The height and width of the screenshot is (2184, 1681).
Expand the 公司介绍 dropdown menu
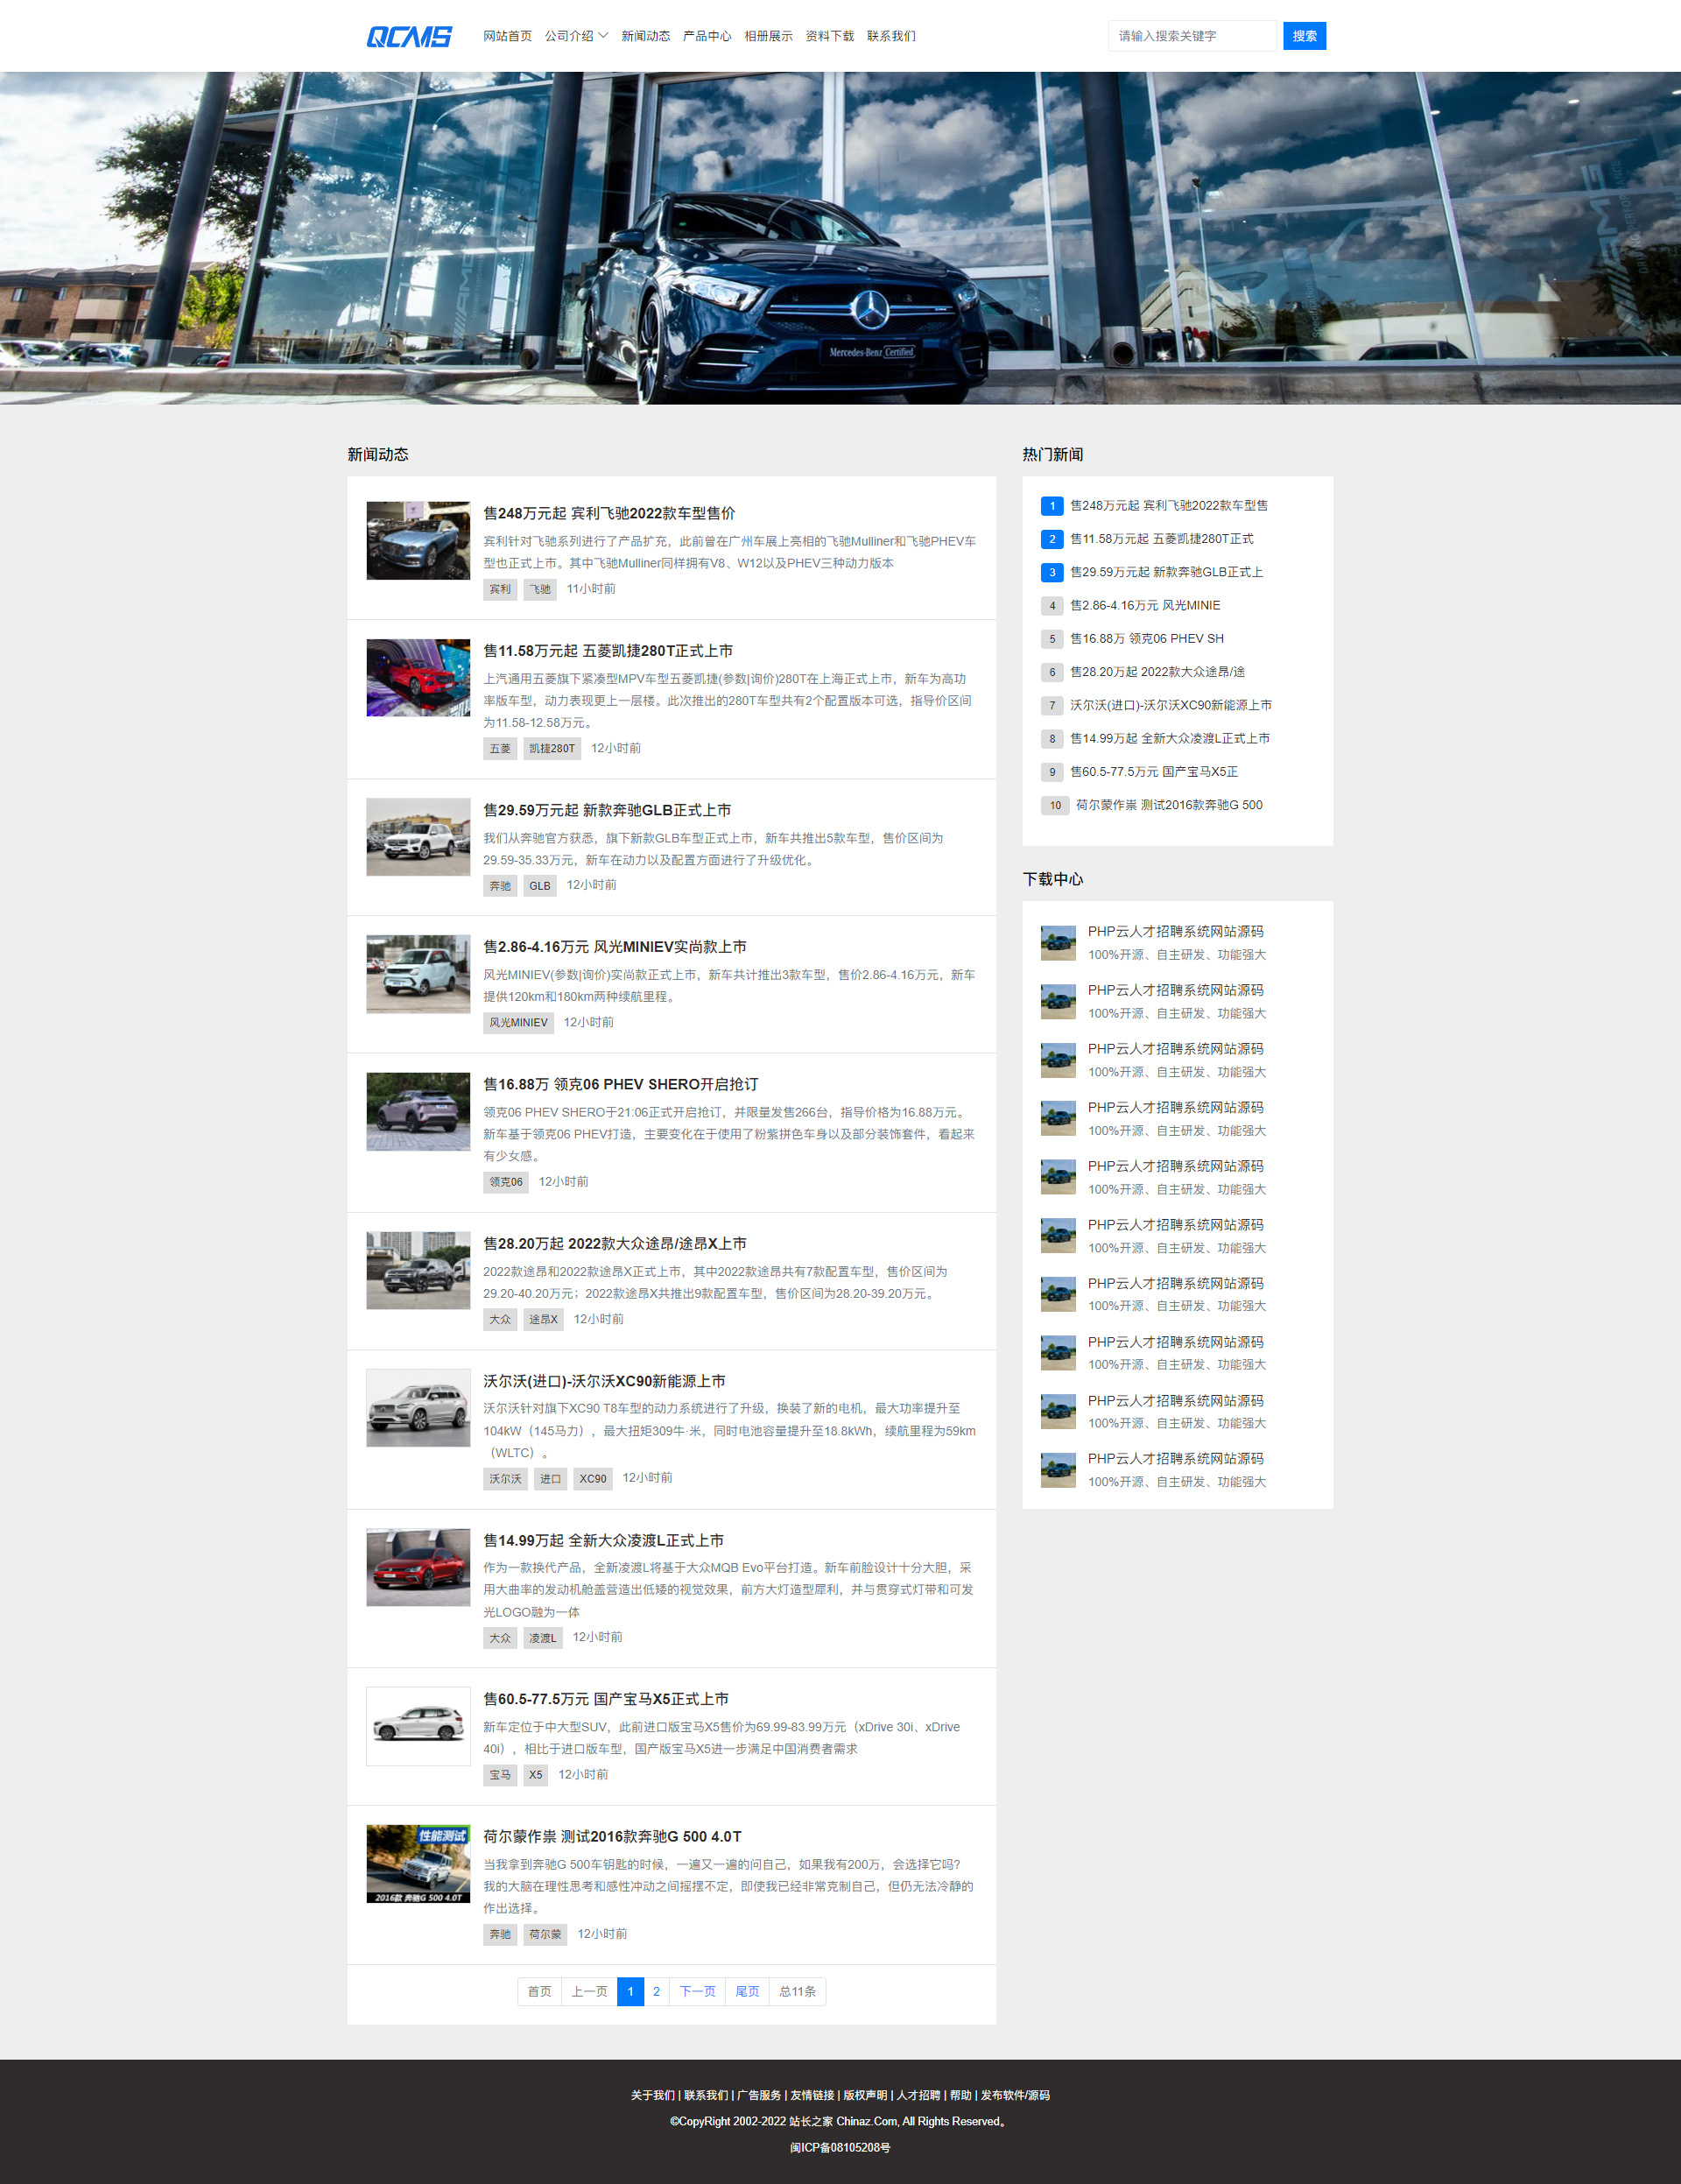[x=576, y=36]
